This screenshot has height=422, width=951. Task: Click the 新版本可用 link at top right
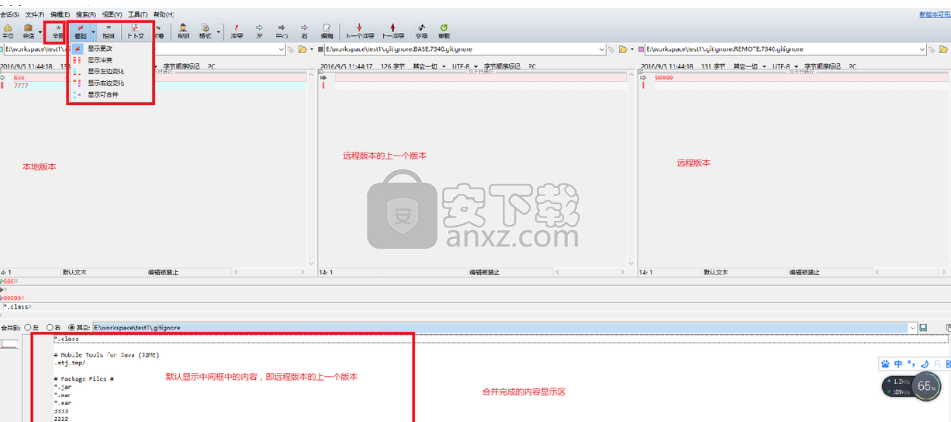[x=935, y=14]
